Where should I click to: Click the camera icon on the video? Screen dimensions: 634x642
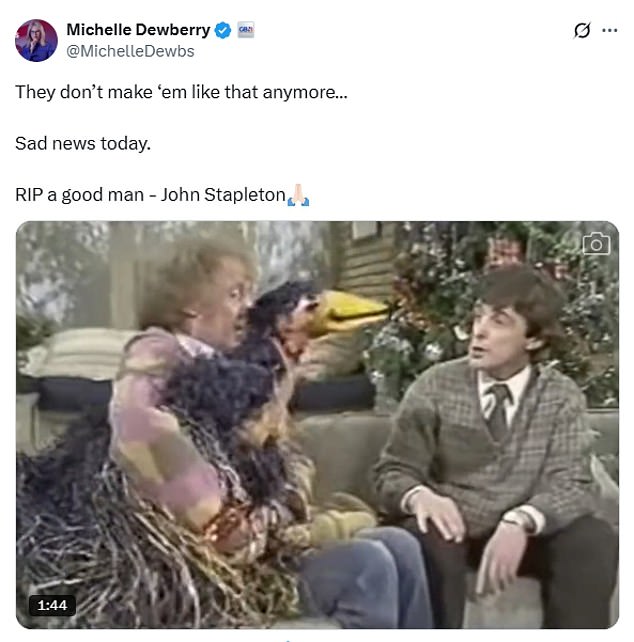[596, 244]
